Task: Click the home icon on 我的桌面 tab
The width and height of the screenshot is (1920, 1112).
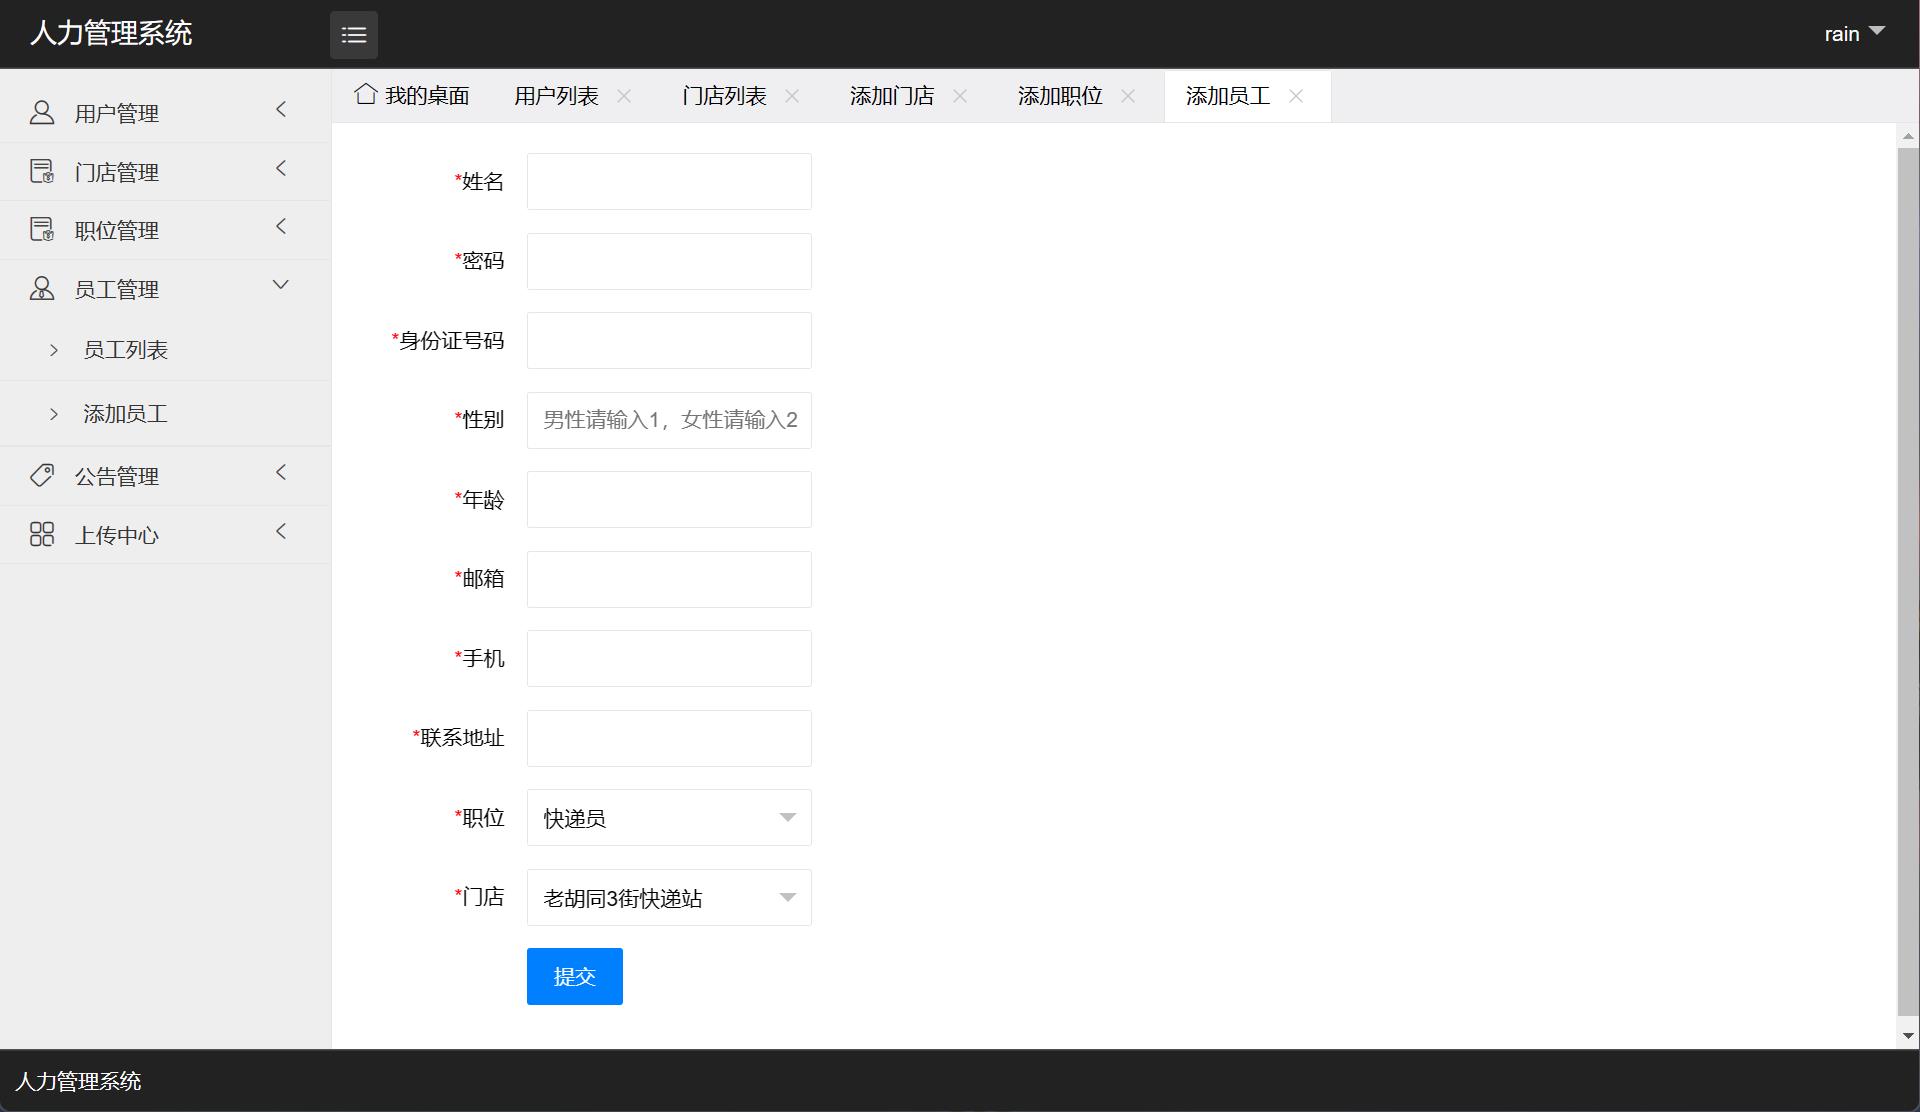Action: click(x=366, y=93)
